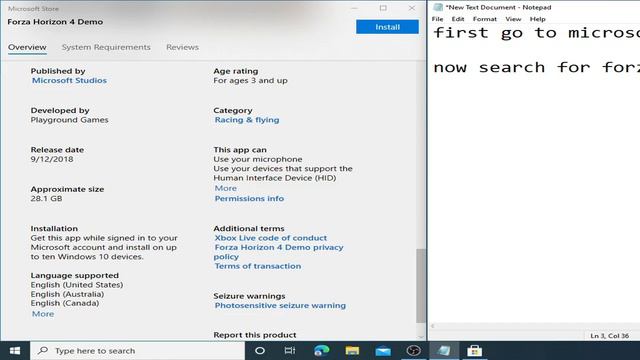This screenshot has width=640, height=360.
Task: Open the Photosensitive seizure warning link
Action: coord(280,305)
